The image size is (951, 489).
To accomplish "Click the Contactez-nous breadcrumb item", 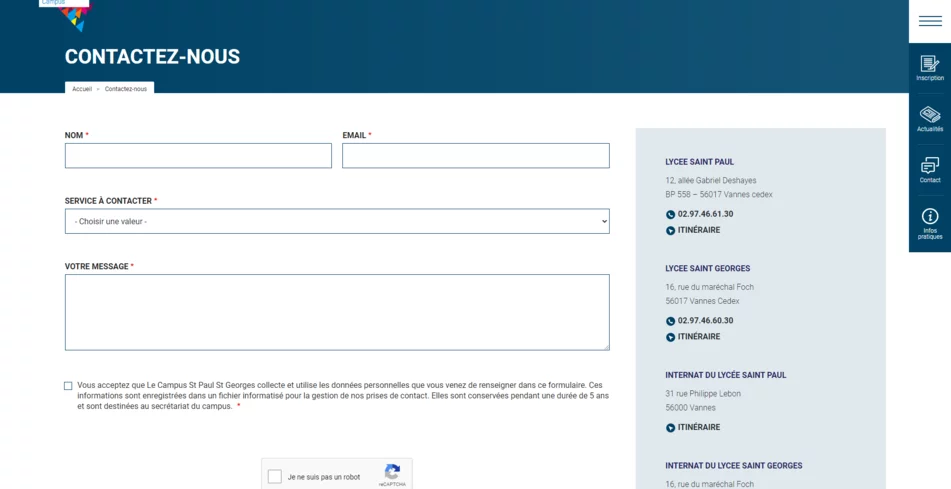I will click(126, 89).
